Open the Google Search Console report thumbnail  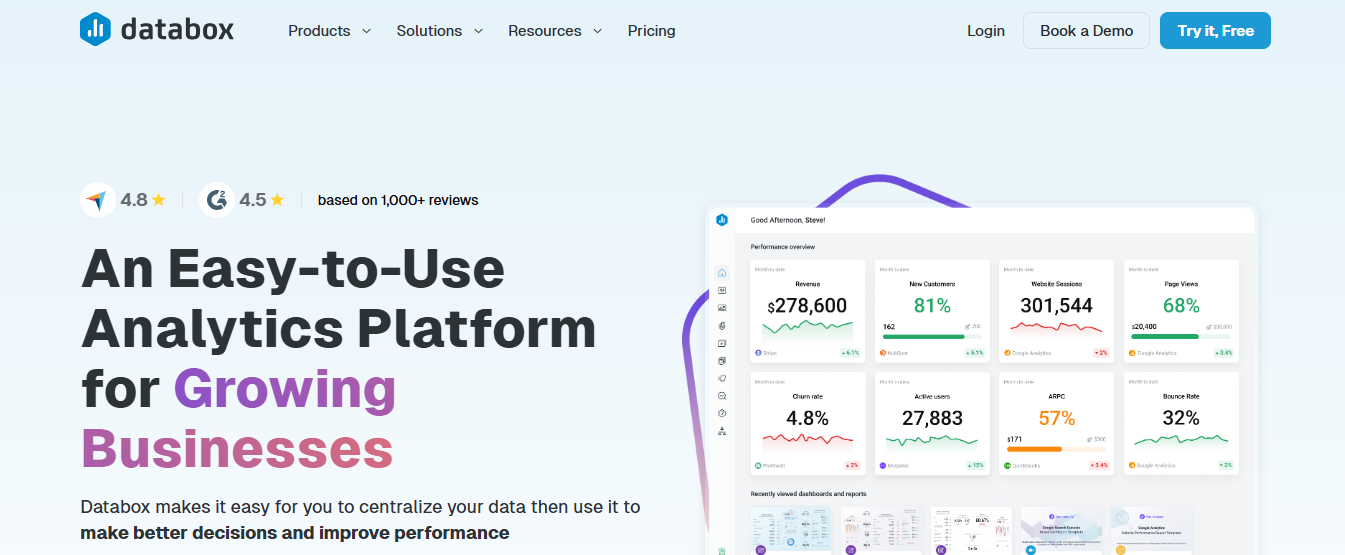click(1062, 530)
